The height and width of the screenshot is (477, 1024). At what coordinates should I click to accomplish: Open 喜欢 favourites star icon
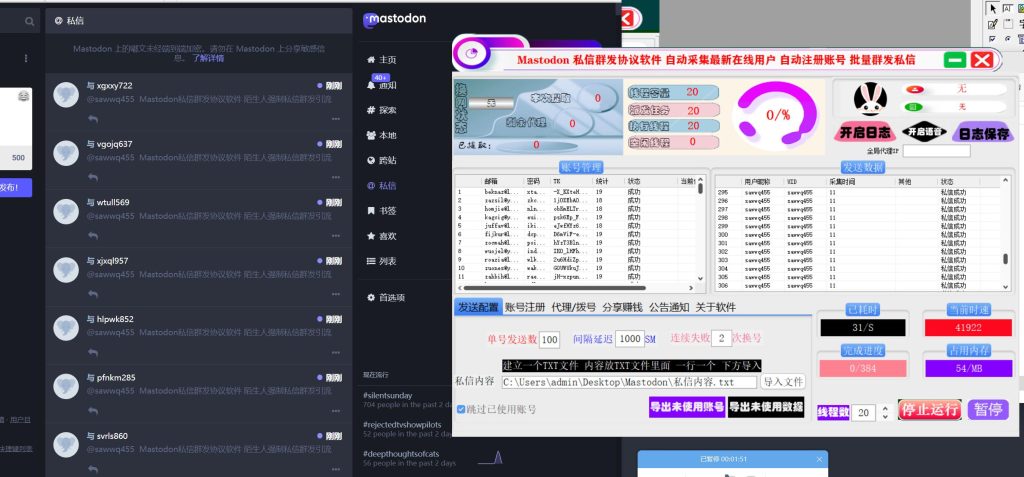371,236
